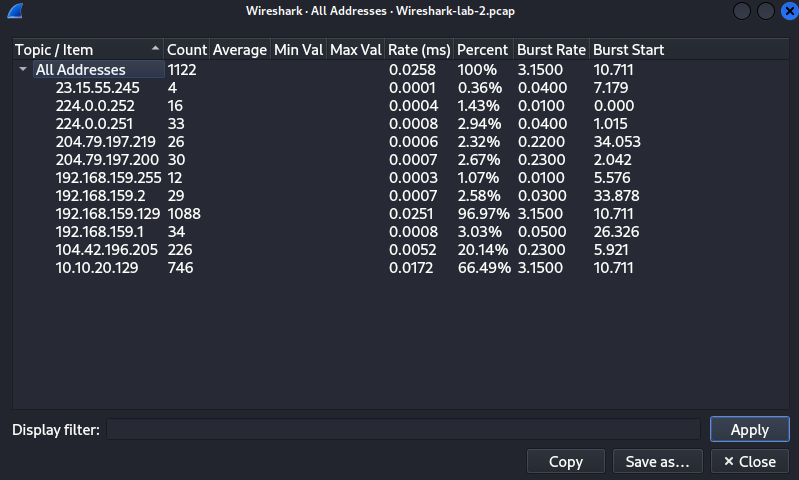Click the burst start value 26.326
The width and height of the screenshot is (799, 480).
(616, 232)
